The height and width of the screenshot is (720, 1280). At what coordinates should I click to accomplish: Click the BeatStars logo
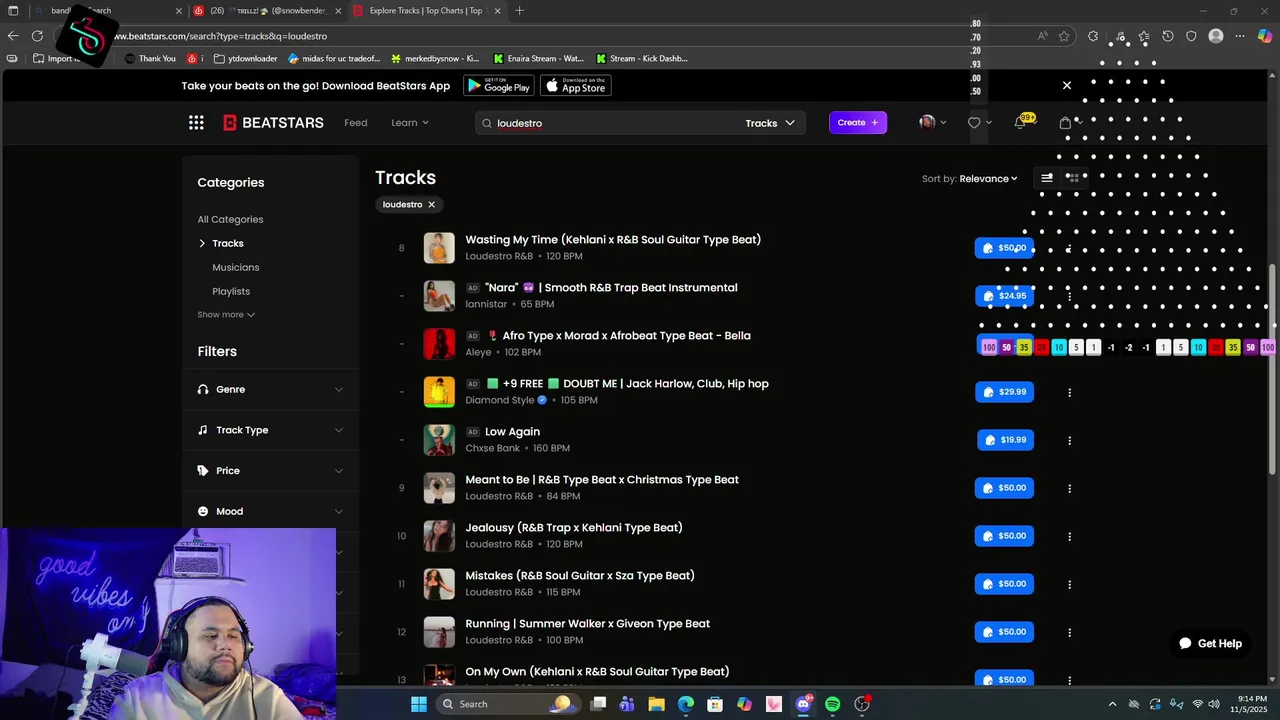(273, 123)
